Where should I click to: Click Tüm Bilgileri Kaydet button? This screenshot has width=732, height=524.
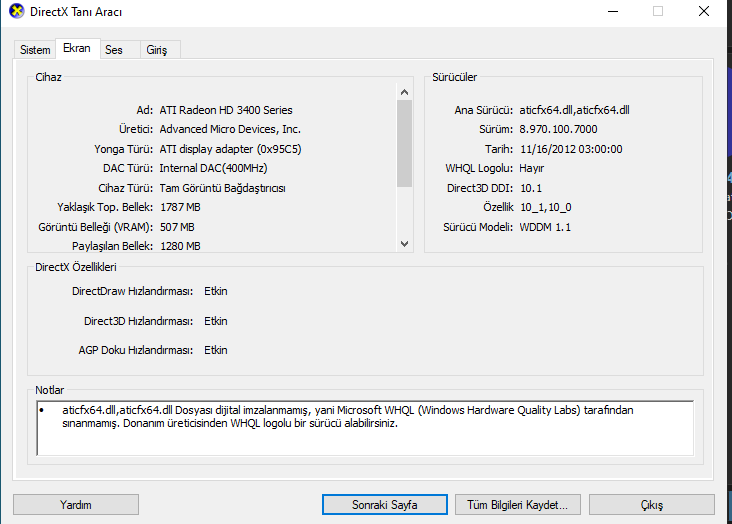[518, 505]
